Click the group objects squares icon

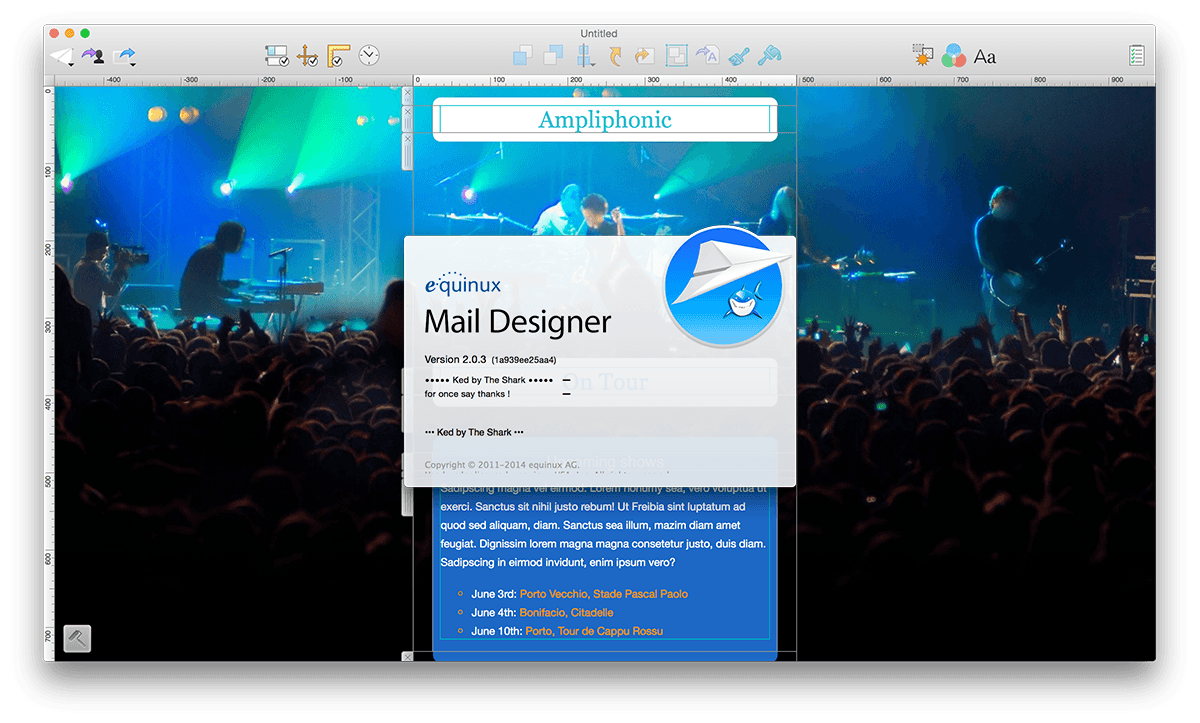[677, 56]
